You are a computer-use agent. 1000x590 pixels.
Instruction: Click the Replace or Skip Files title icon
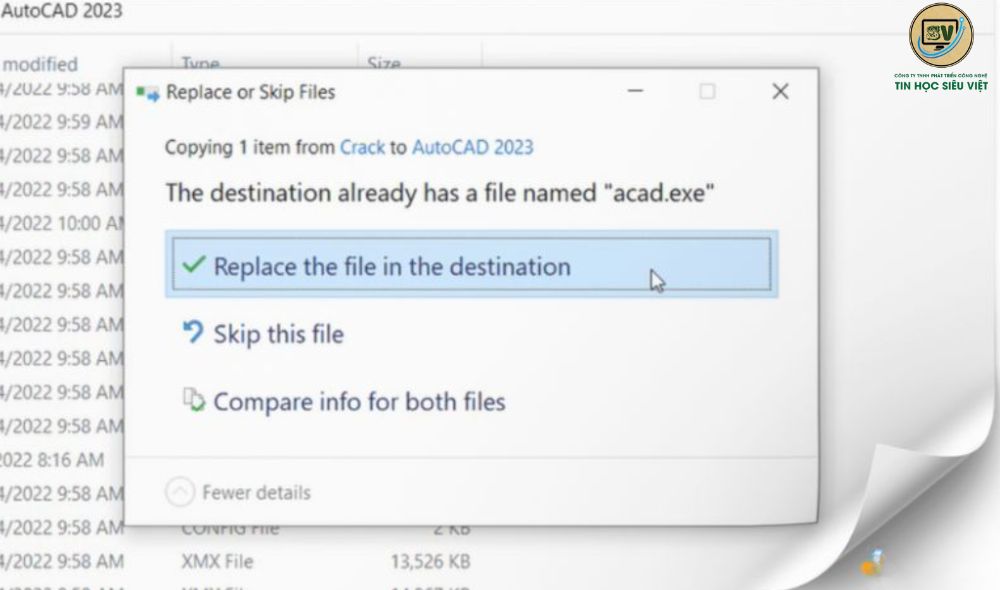[x=148, y=94]
